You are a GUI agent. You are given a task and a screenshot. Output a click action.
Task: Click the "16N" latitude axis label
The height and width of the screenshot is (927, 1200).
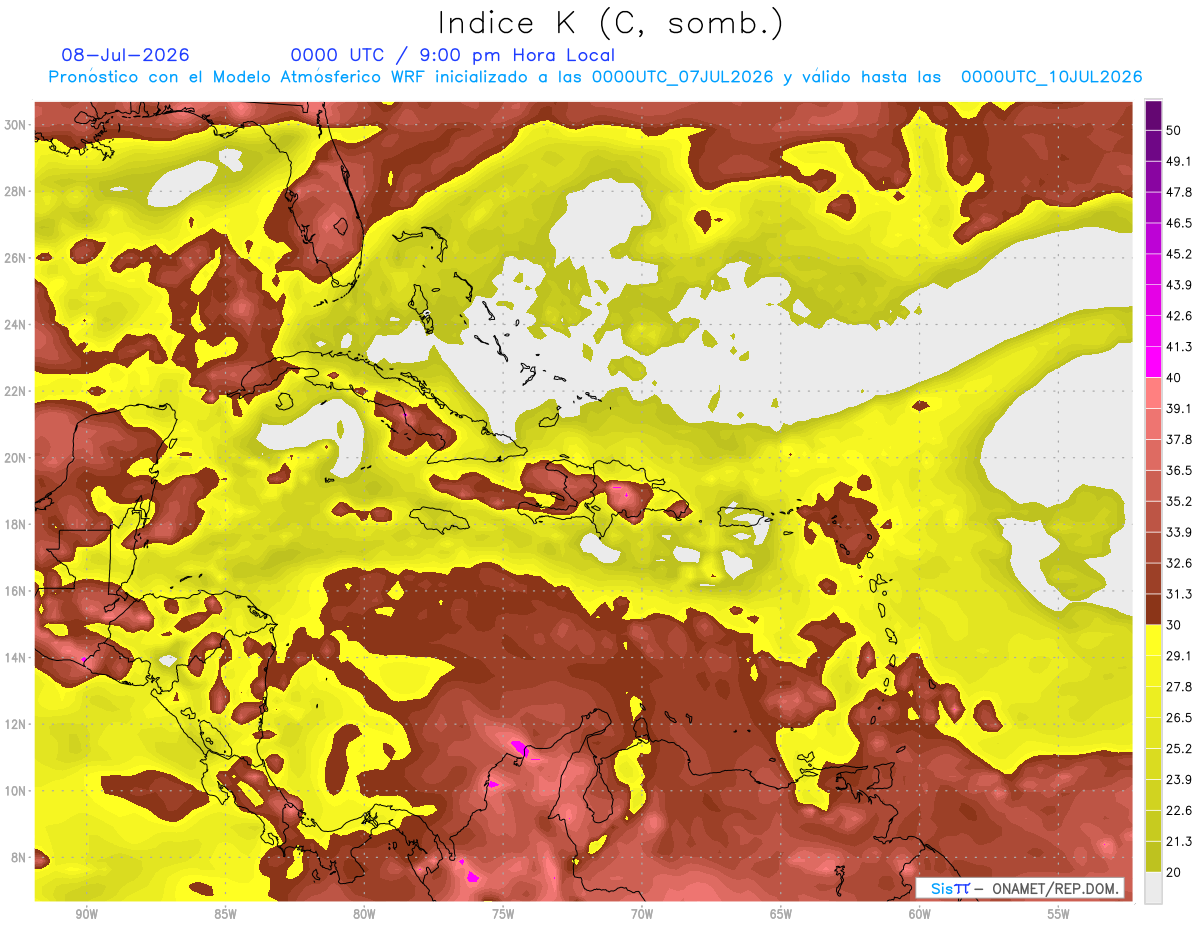tap(16, 591)
